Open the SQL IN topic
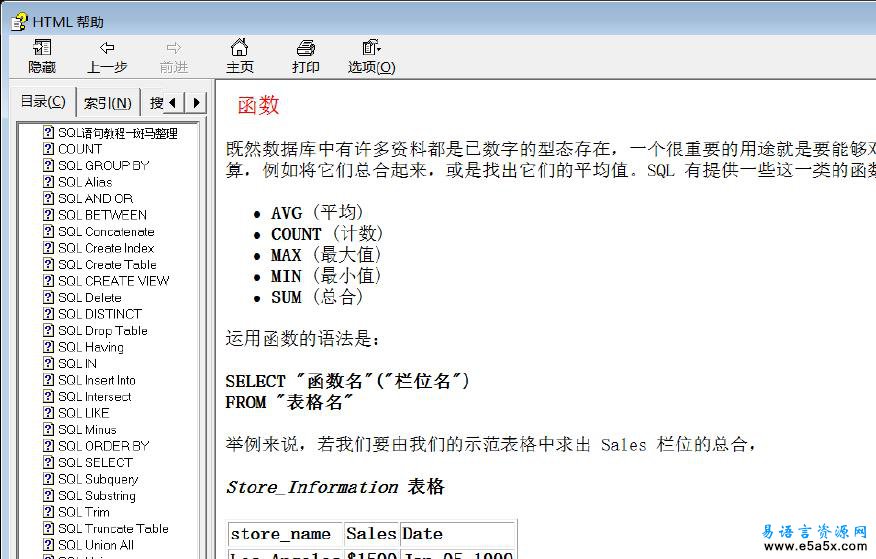 tap(78, 364)
